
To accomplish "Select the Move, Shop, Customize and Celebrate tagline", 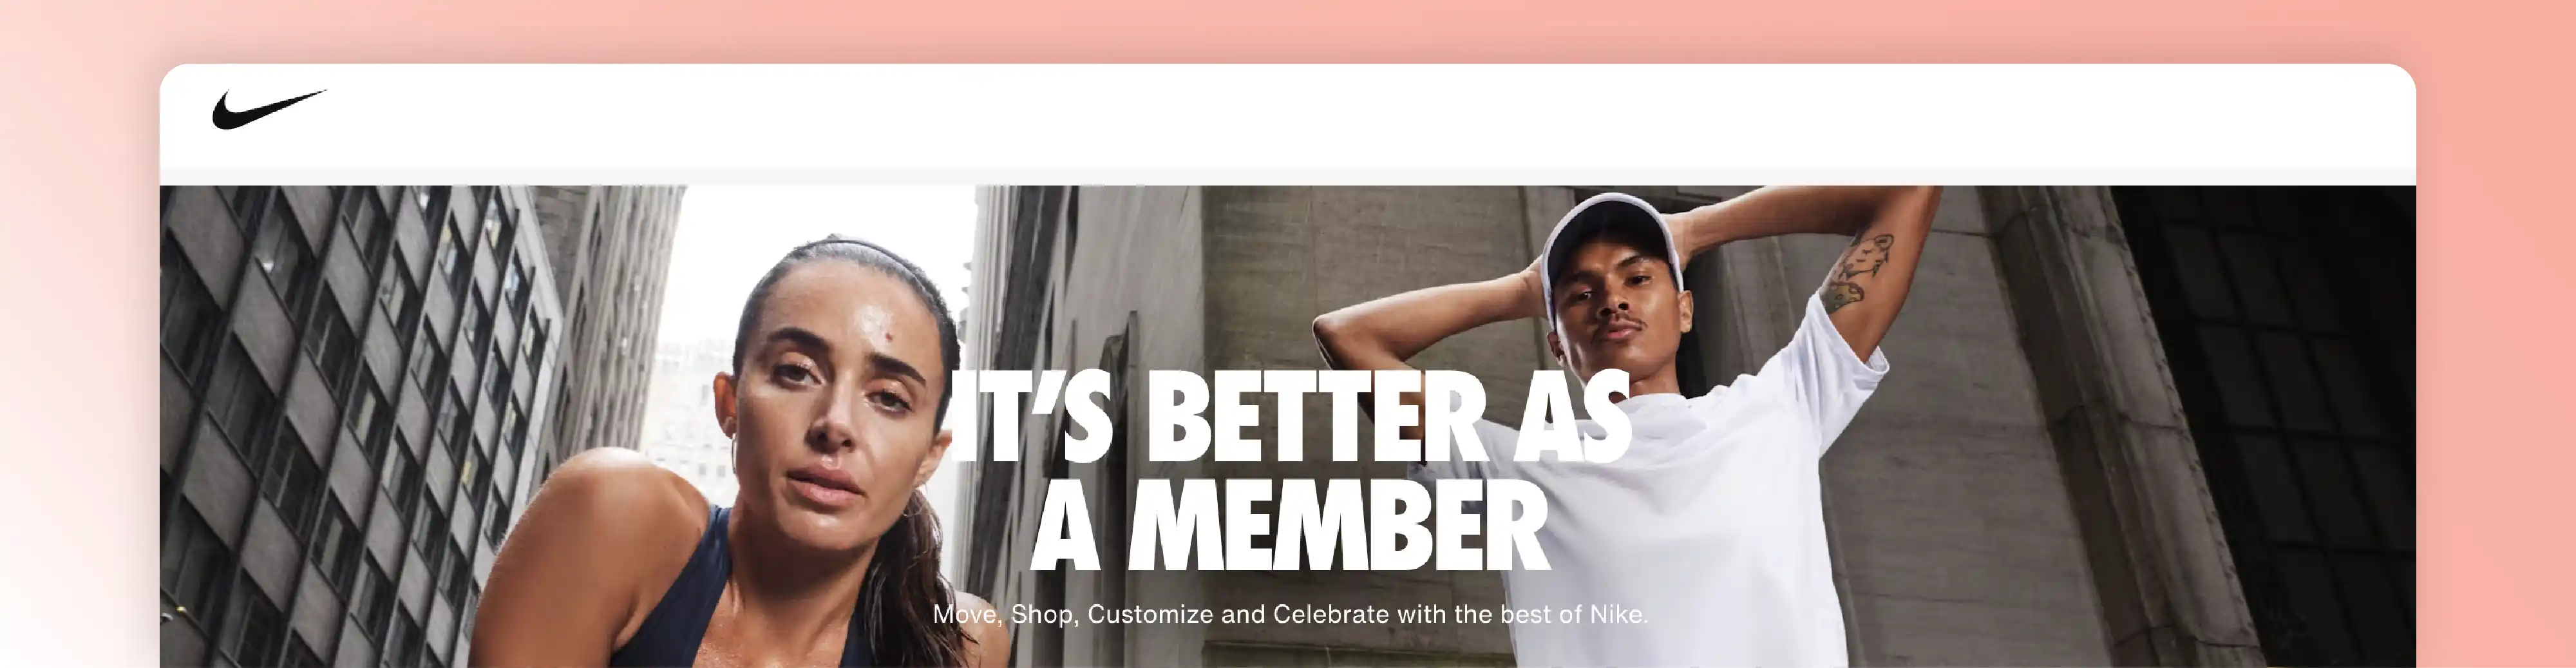I will pyautogui.click(x=1290, y=614).
